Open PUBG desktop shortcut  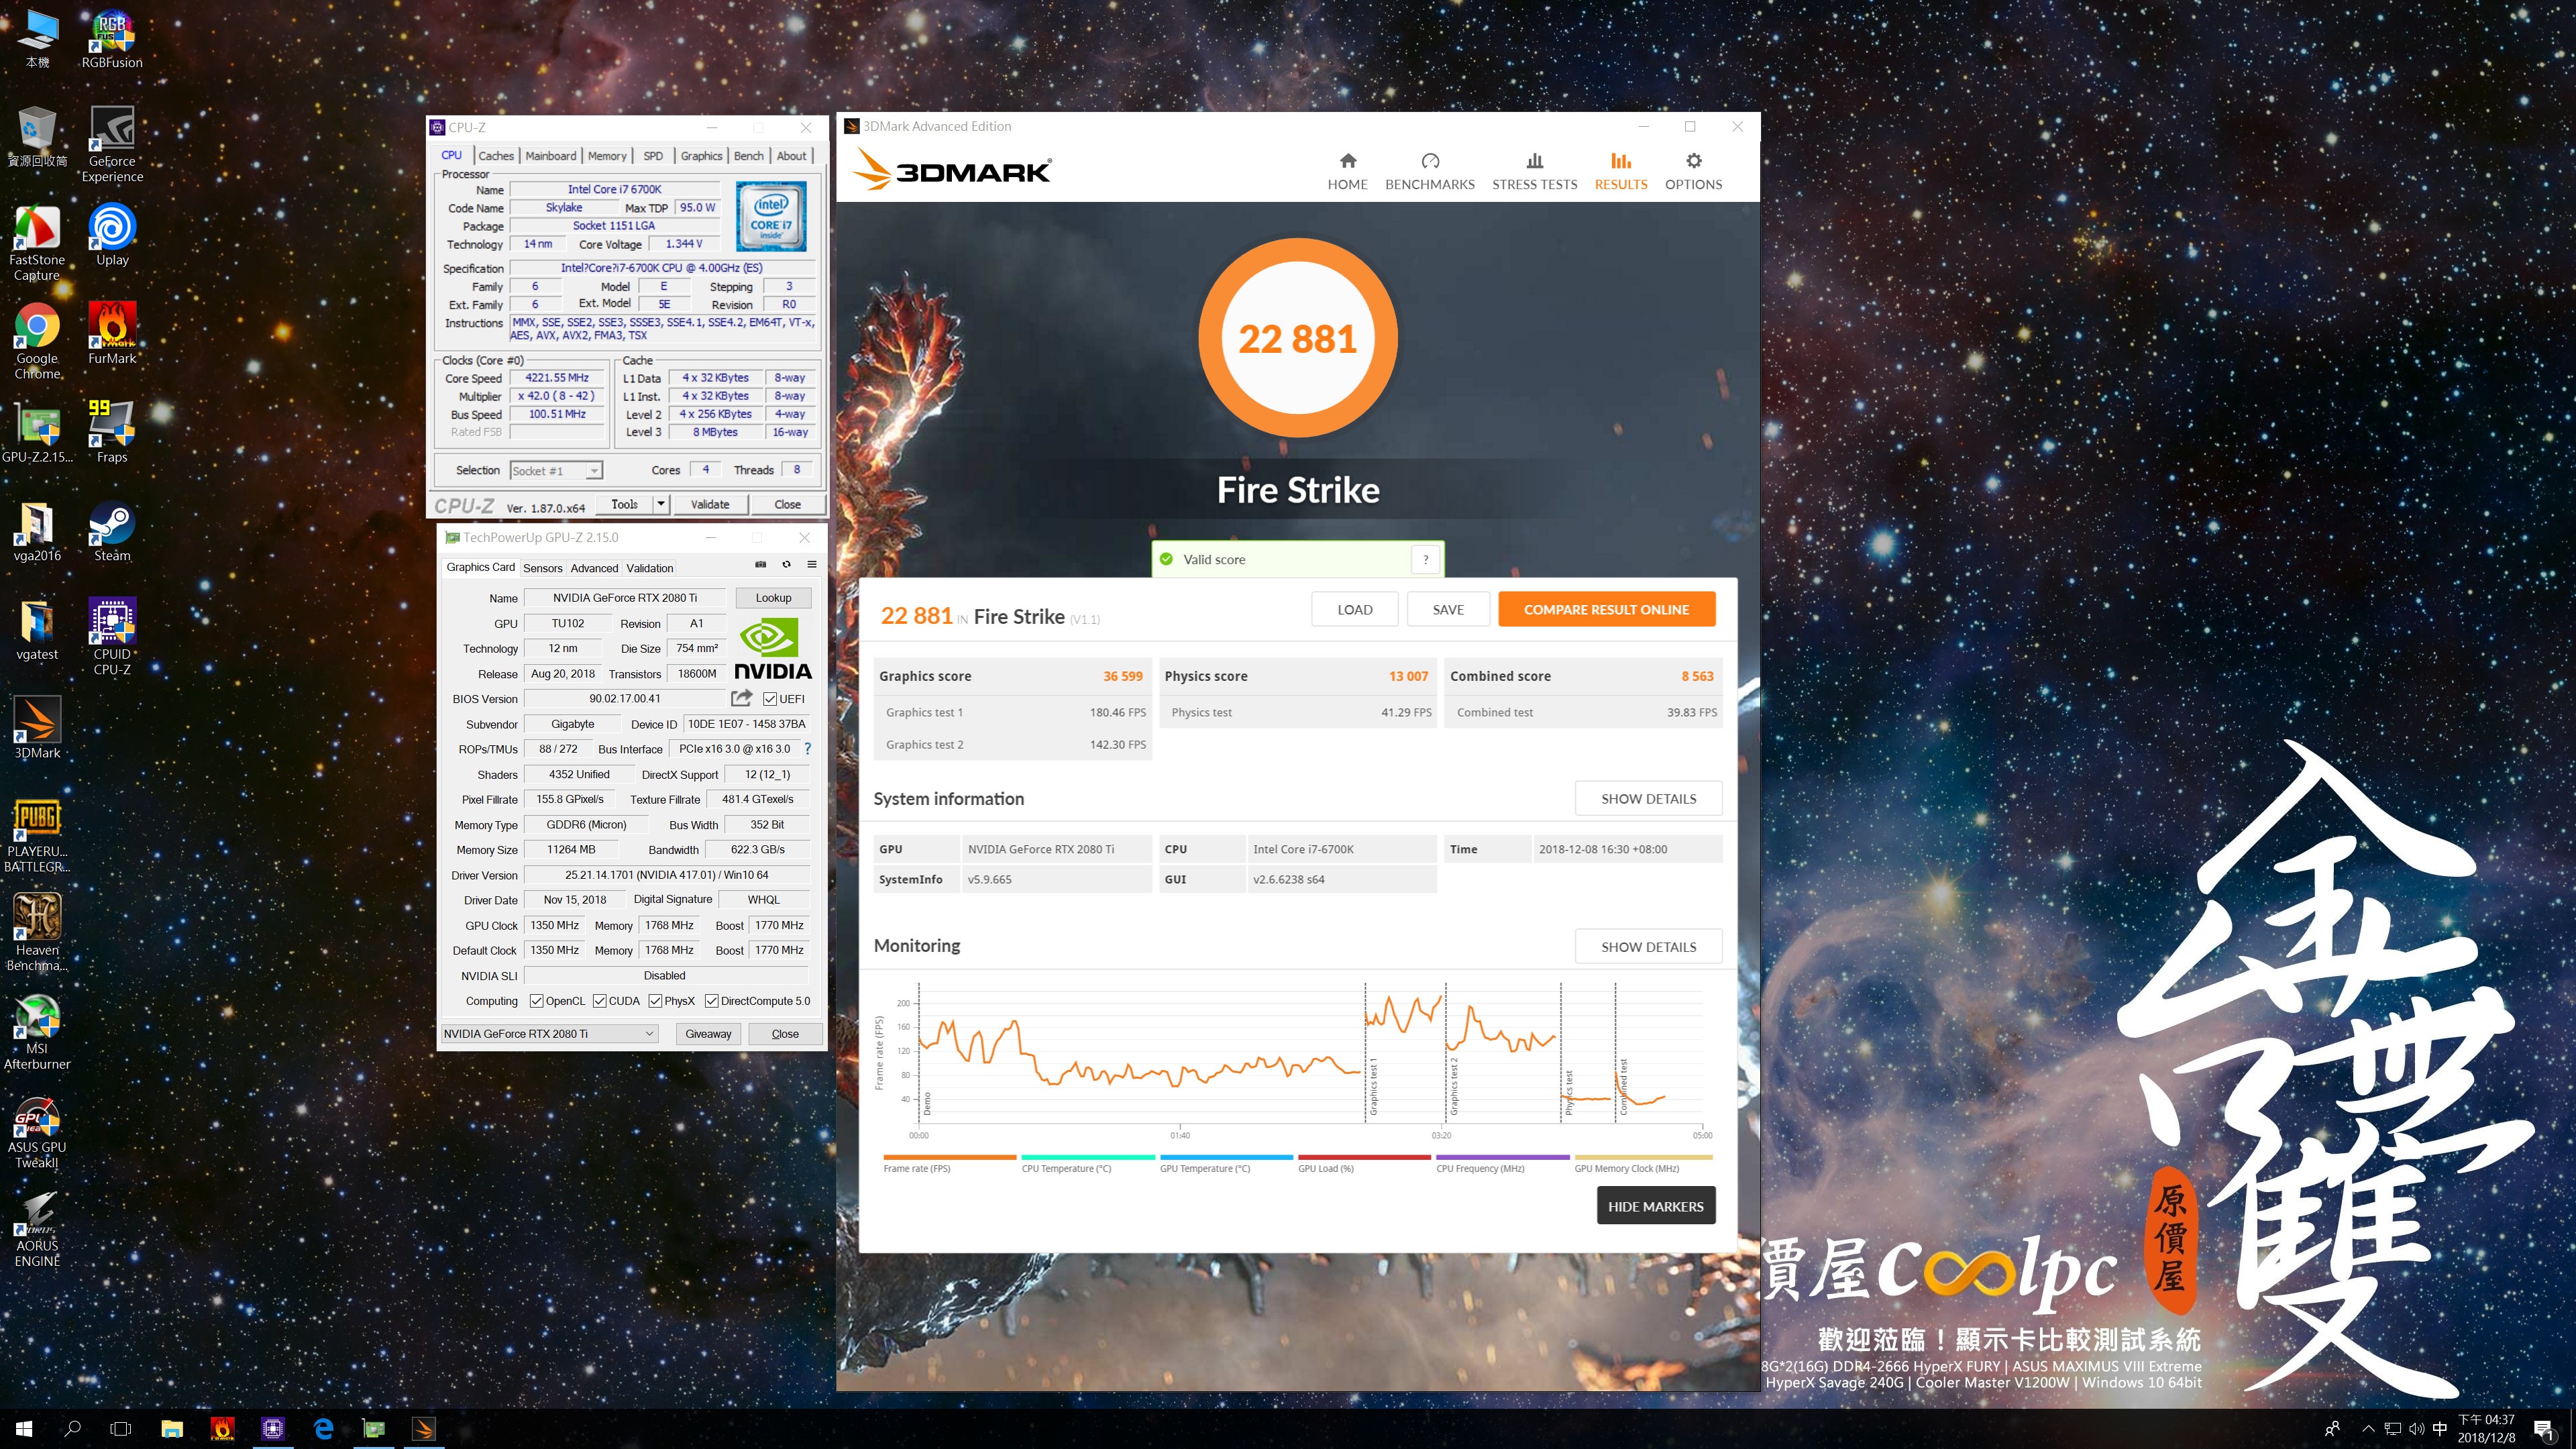pos(37,835)
